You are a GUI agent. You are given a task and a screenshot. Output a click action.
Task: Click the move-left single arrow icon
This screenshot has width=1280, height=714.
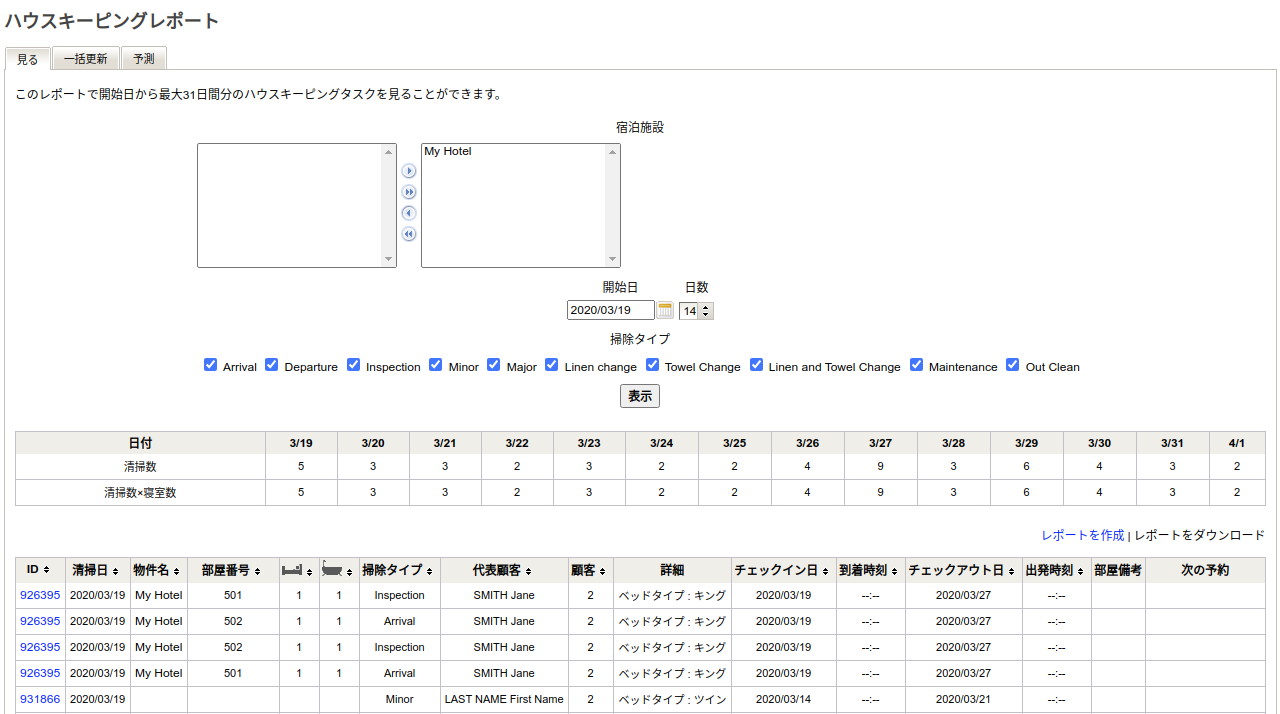[x=408, y=213]
